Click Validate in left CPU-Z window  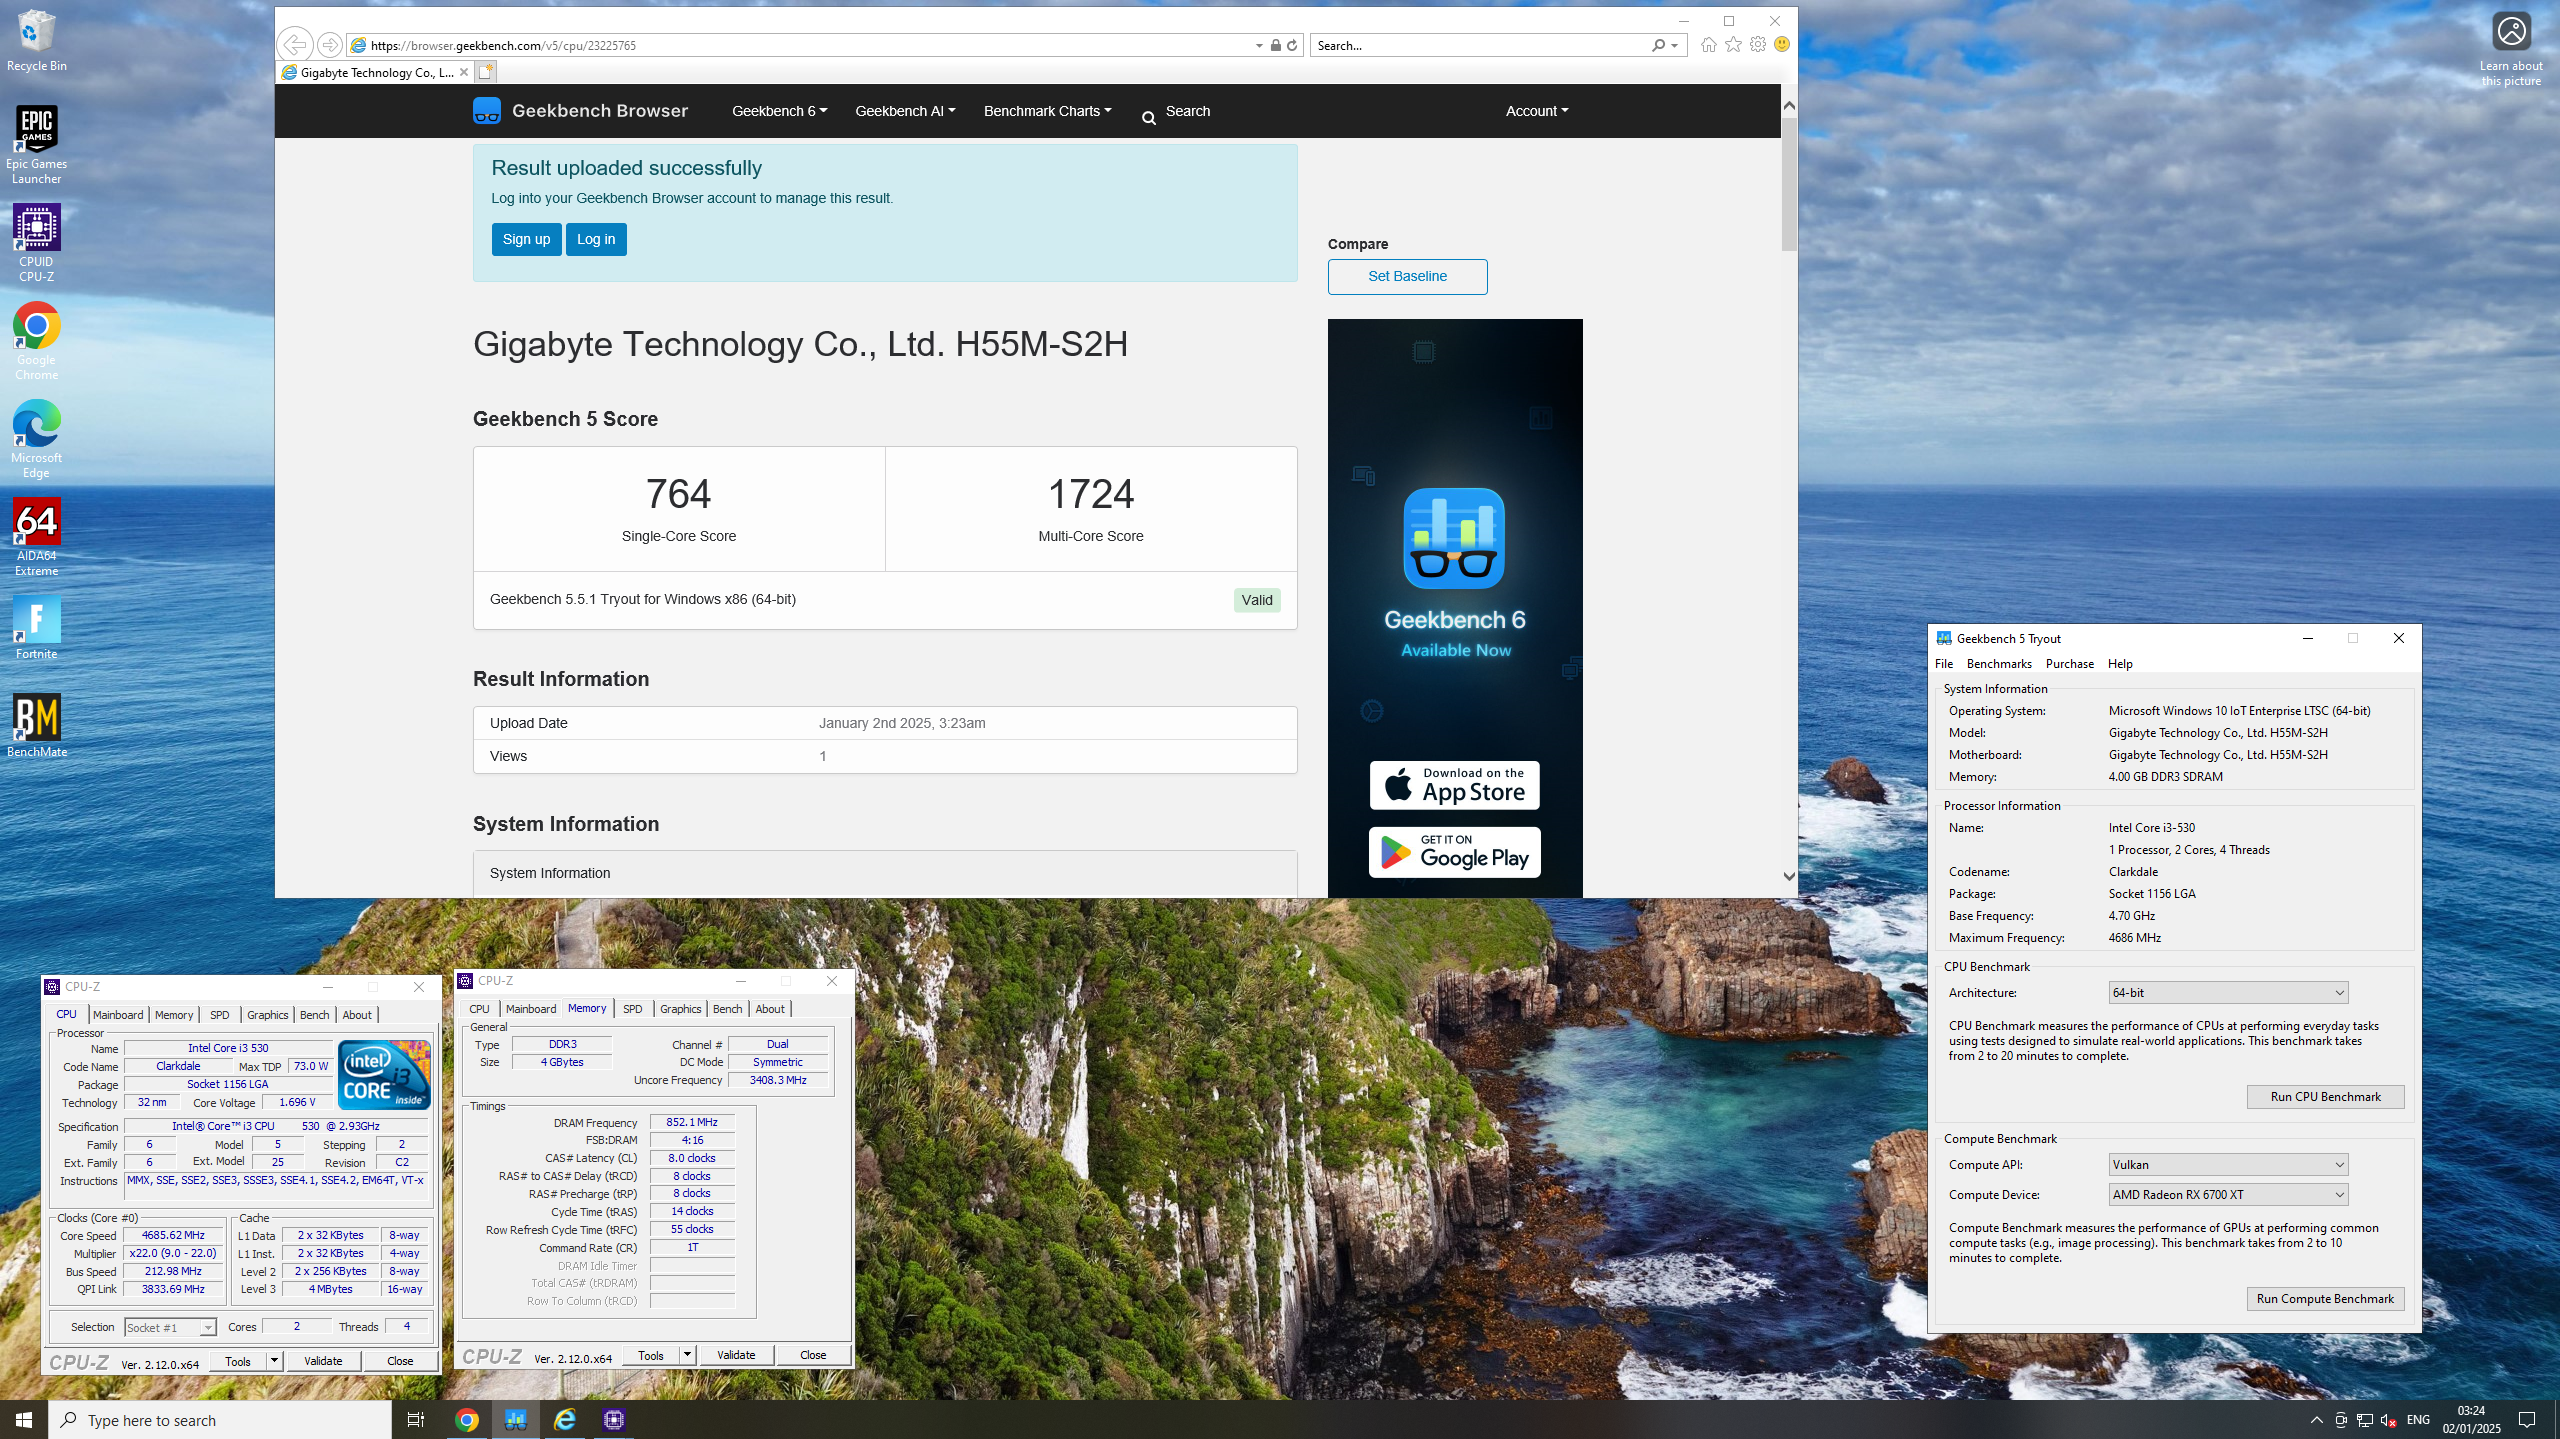[323, 1361]
